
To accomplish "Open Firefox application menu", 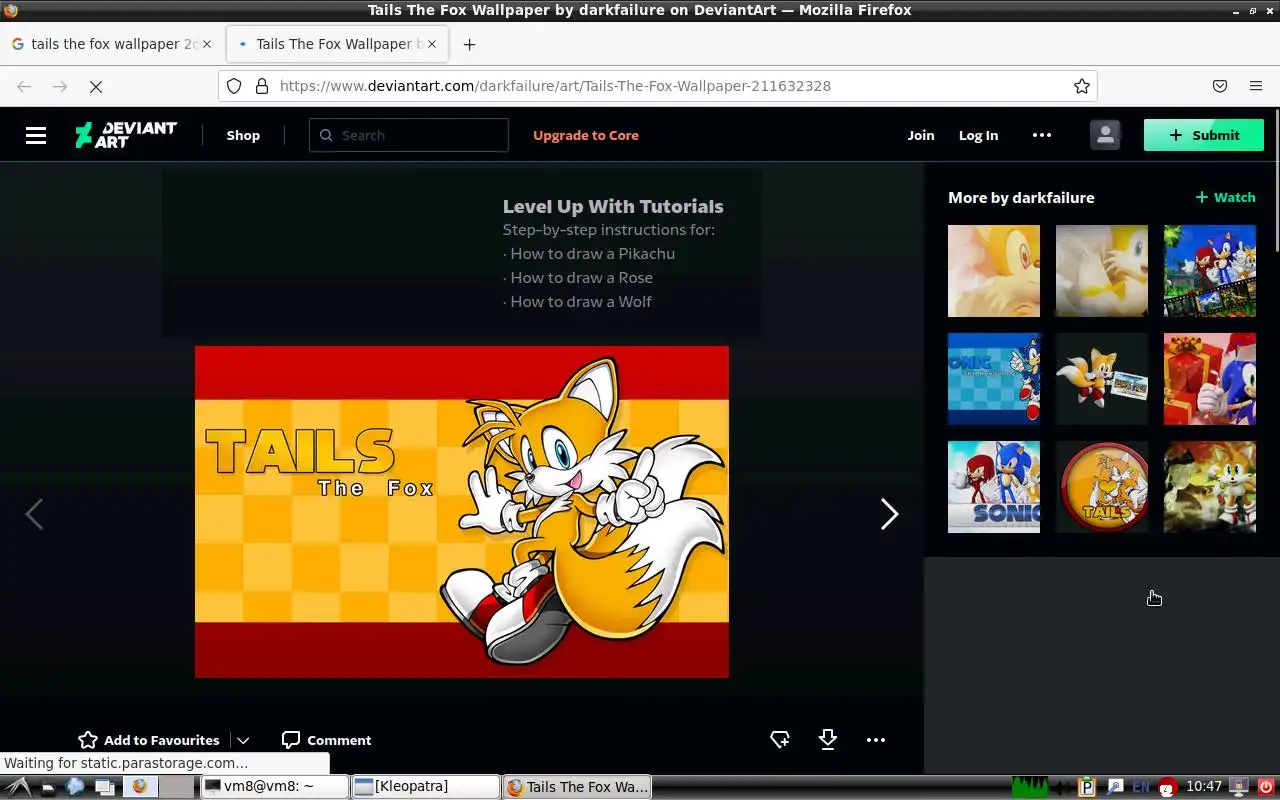I will pyautogui.click(x=1256, y=86).
